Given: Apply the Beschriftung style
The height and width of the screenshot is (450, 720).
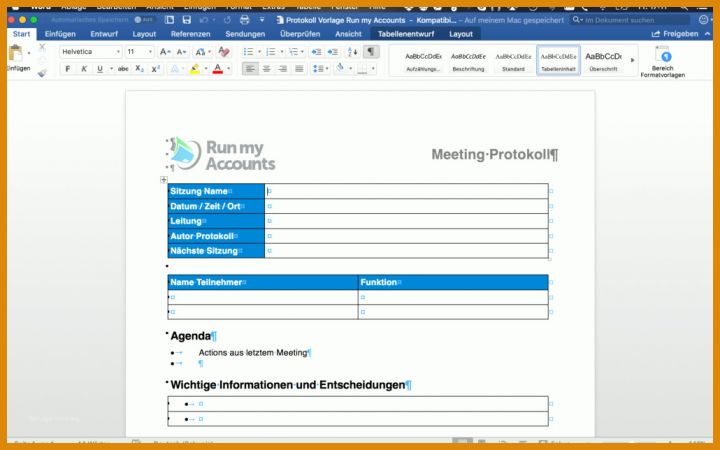Looking at the screenshot, I should pos(468,61).
